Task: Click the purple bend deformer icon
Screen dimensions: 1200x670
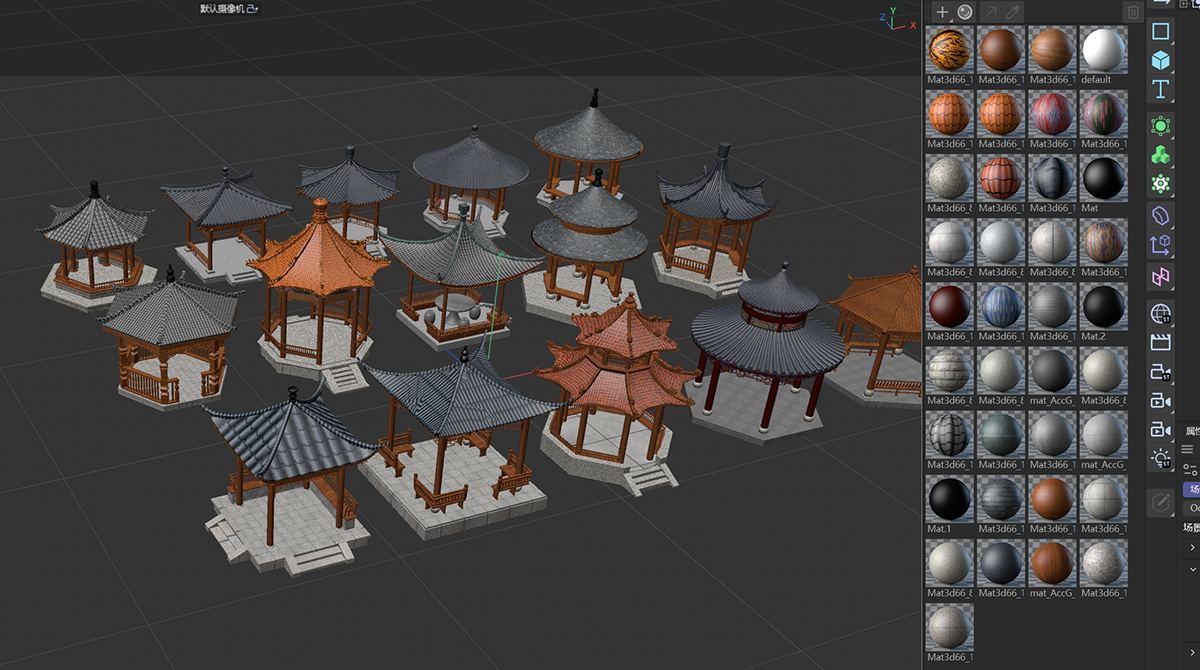Action: [1160, 276]
